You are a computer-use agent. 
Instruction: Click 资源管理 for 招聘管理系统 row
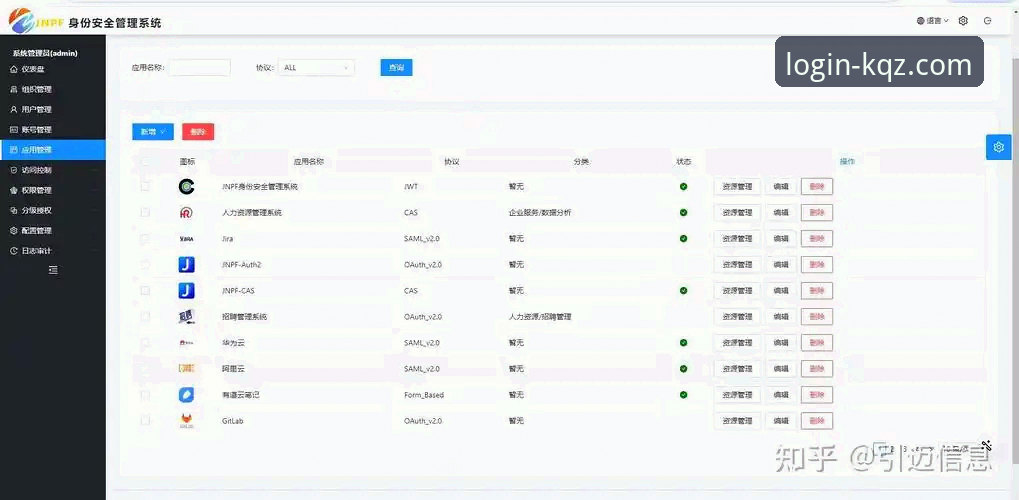(x=738, y=317)
